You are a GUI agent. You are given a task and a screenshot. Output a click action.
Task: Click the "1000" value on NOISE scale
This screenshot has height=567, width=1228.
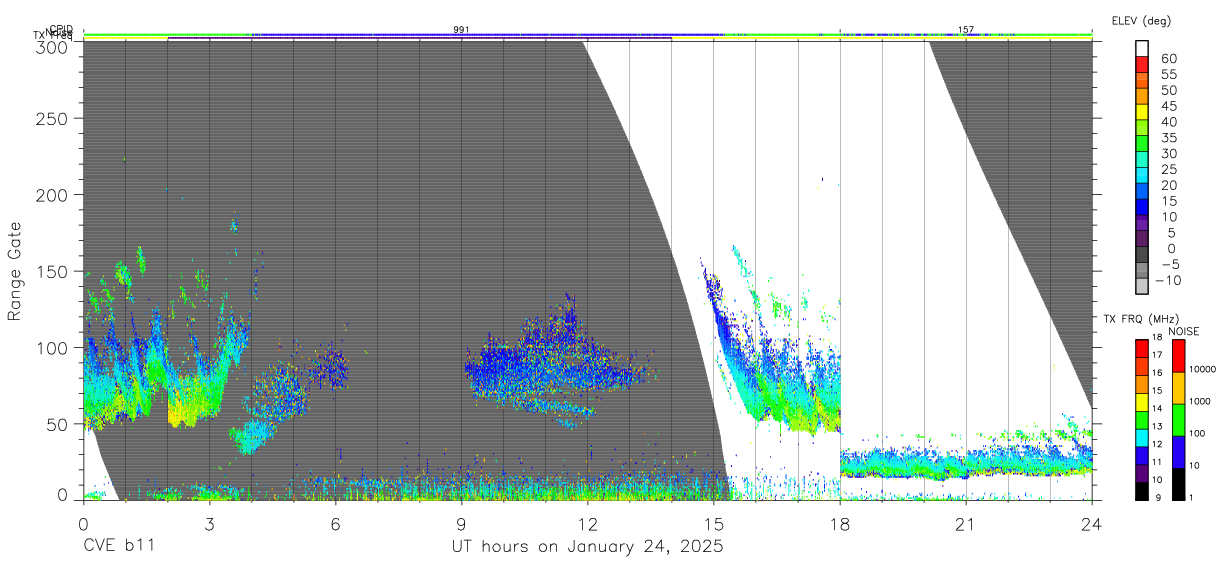tap(1200, 402)
